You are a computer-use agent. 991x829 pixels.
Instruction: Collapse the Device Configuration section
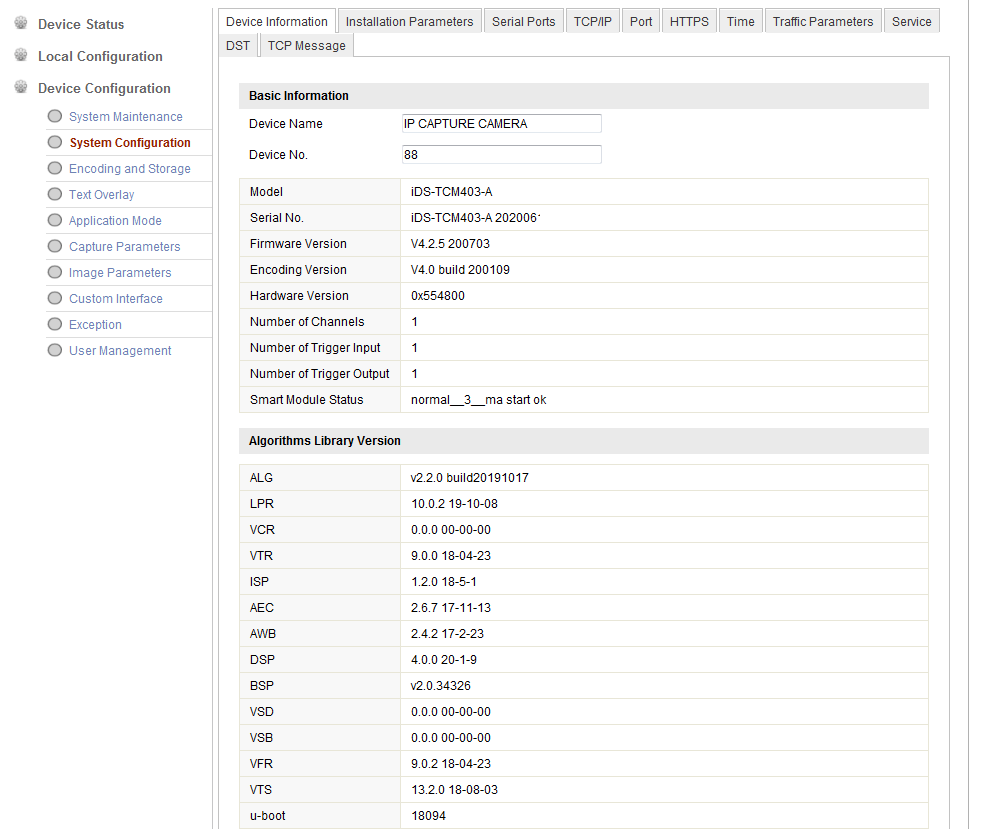104,88
